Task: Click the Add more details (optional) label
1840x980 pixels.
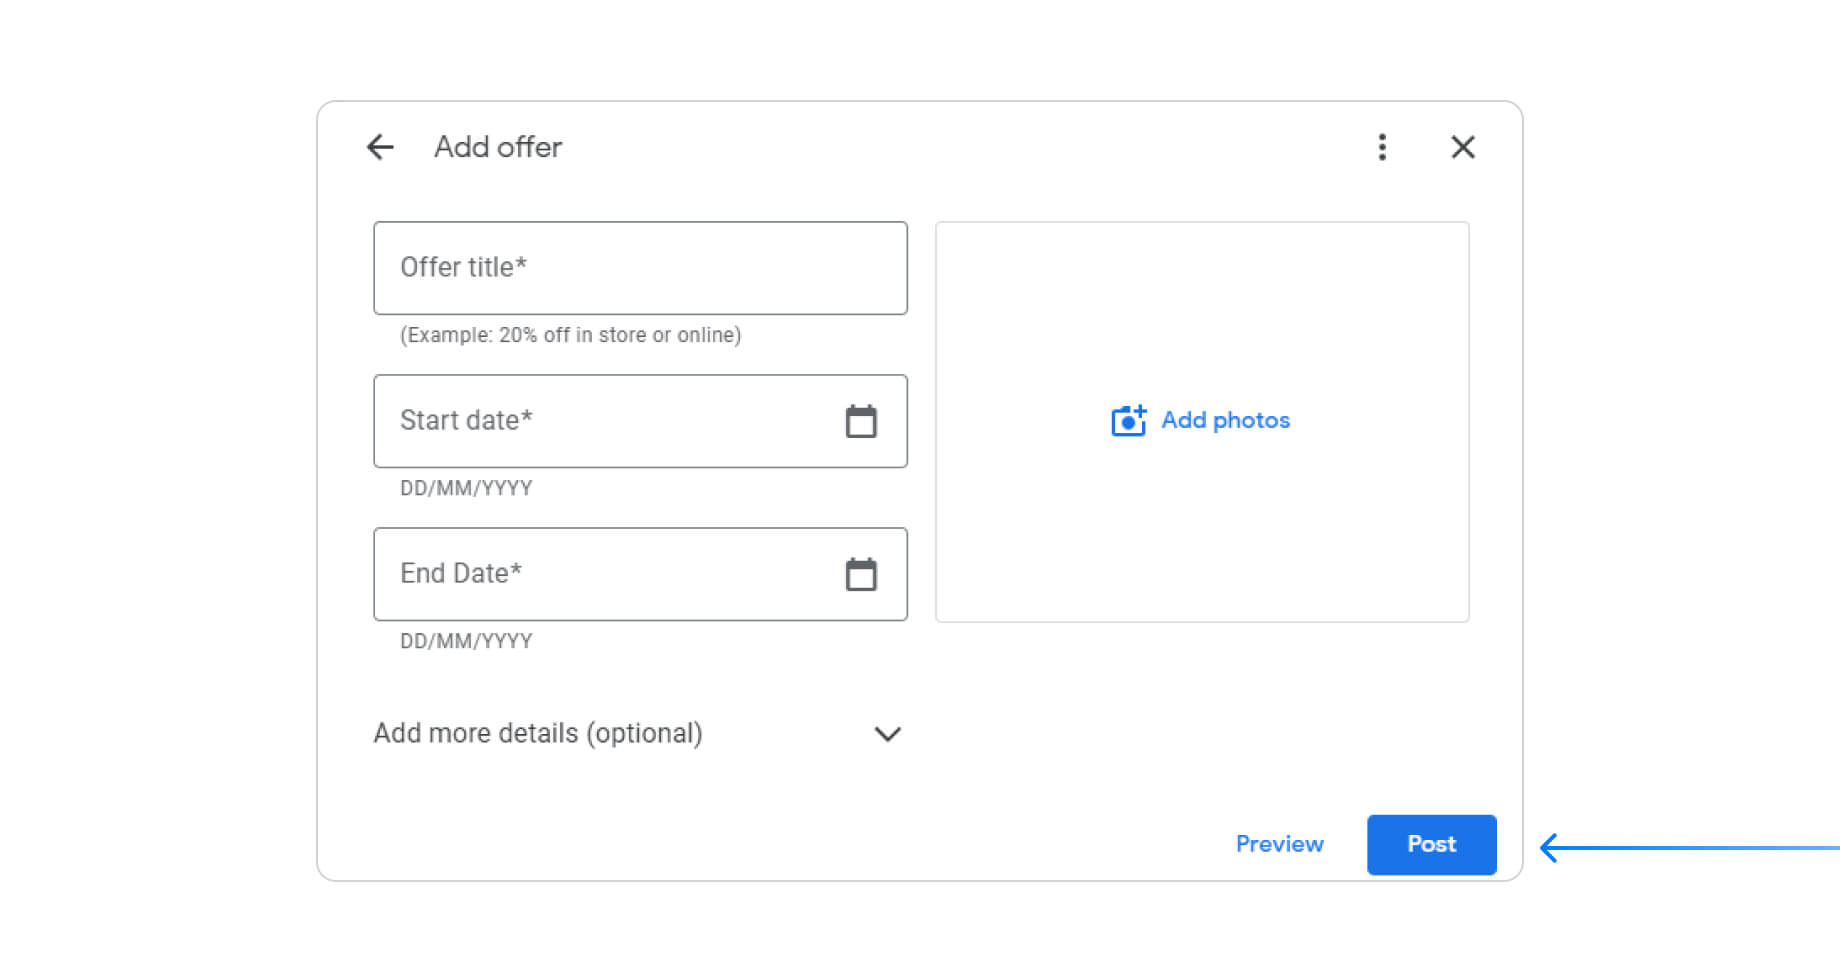Action: 538,733
